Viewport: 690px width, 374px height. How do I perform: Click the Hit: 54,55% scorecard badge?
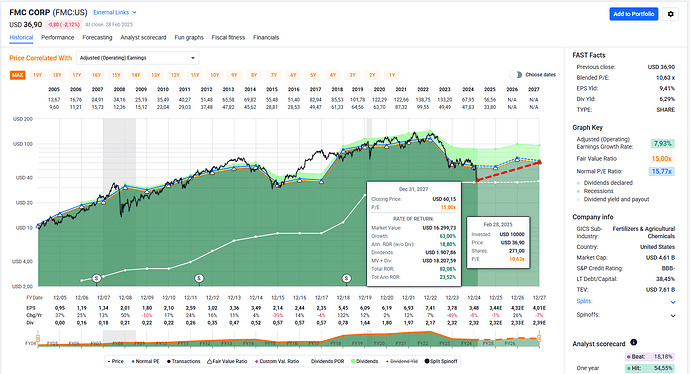point(650,368)
